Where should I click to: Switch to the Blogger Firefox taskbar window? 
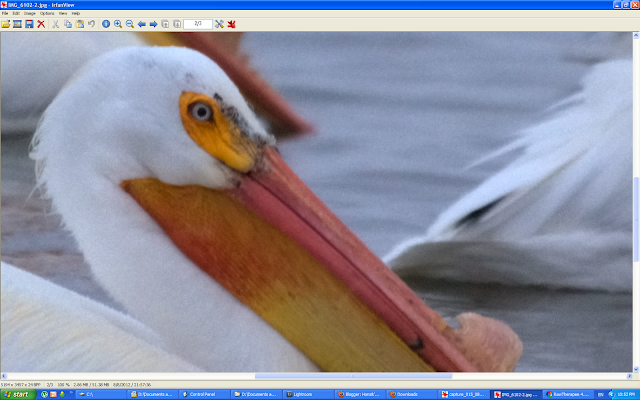pyautogui.click(x=360, y=394)
